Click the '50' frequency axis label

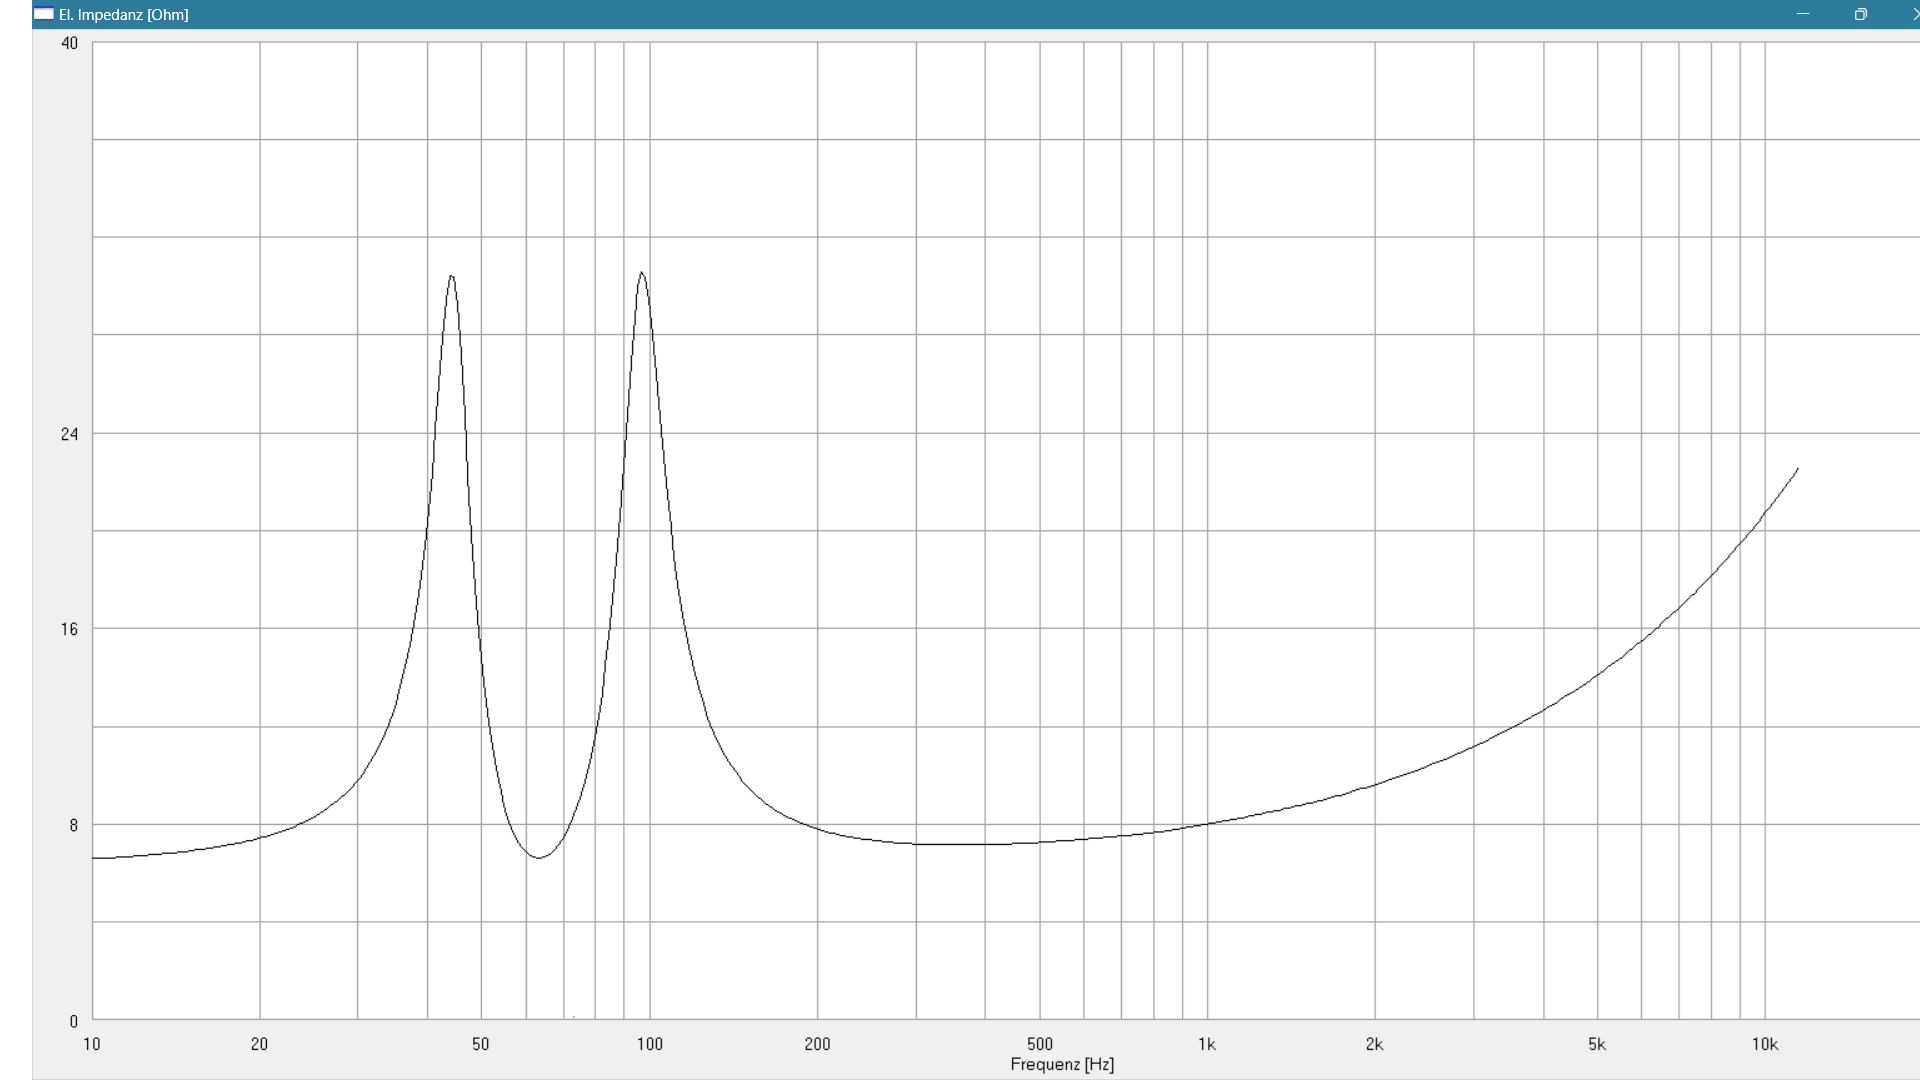coord(481,1044)
